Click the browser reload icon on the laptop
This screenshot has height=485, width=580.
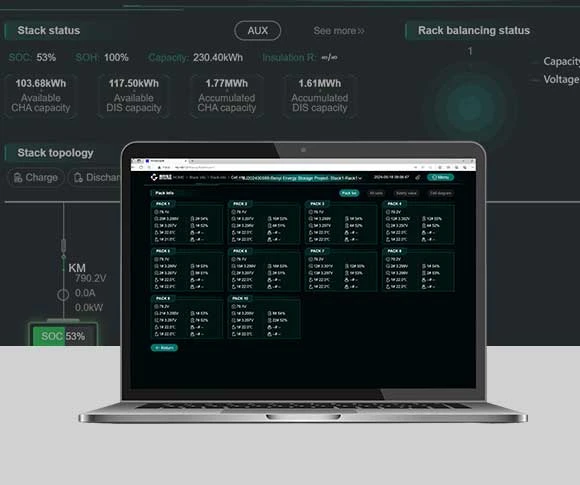pos(141,167)
